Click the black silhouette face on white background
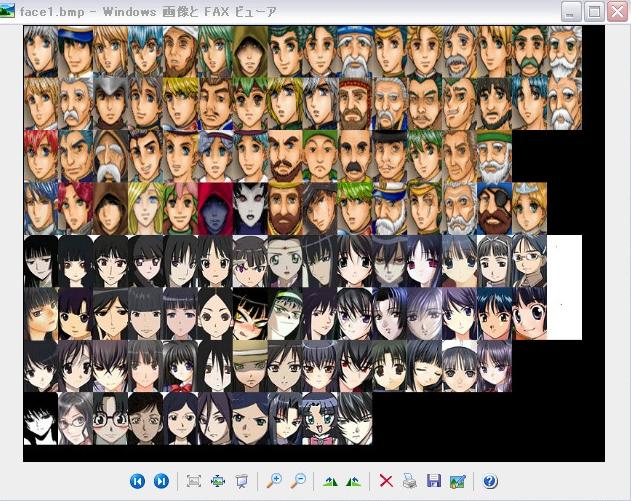 41,419
